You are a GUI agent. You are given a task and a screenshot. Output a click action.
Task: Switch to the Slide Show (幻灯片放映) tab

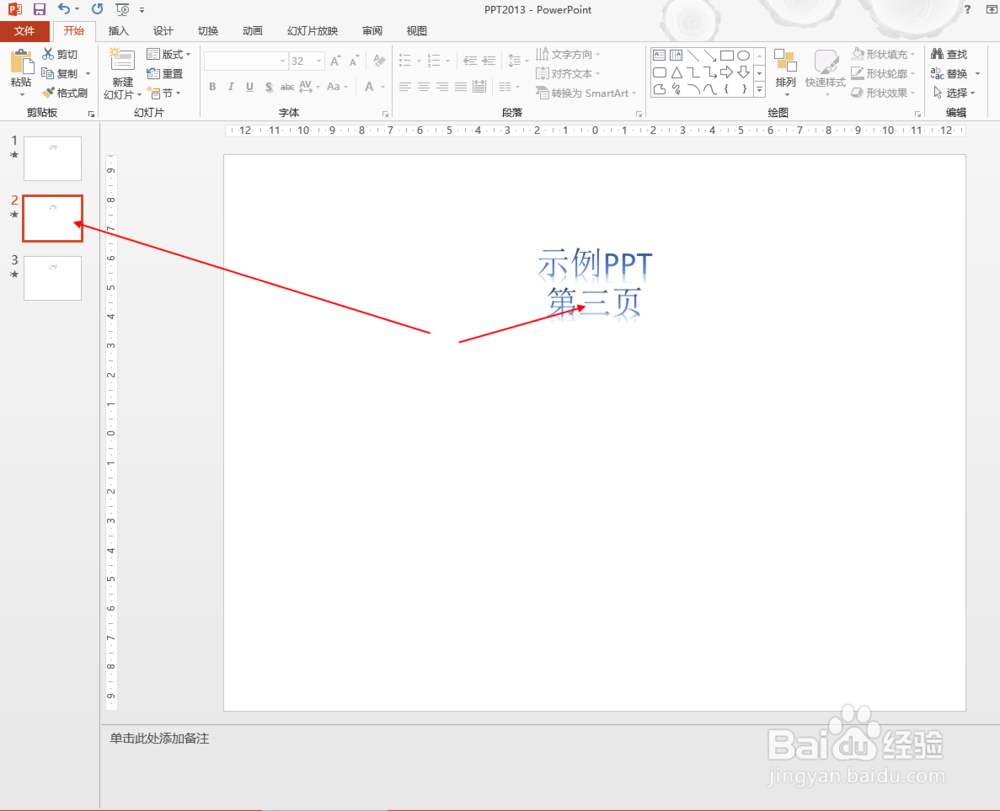click(x=312, y=31)
